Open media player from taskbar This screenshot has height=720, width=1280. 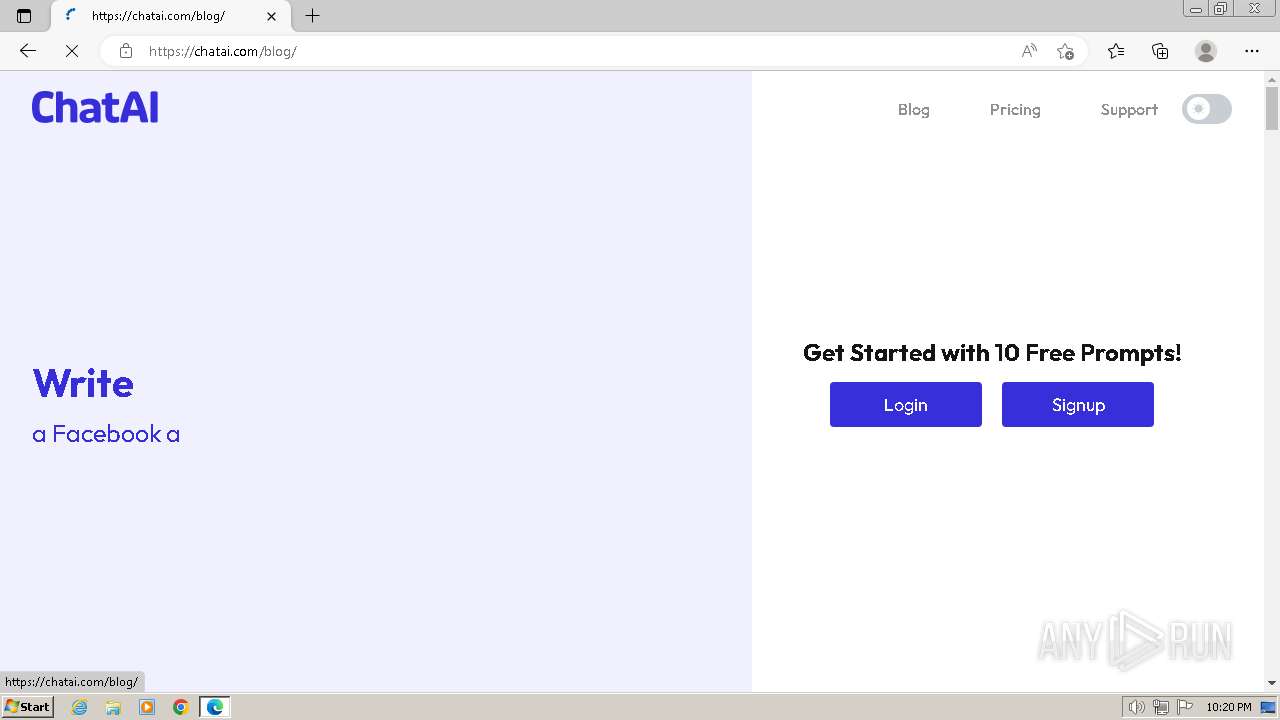(147, 707)
